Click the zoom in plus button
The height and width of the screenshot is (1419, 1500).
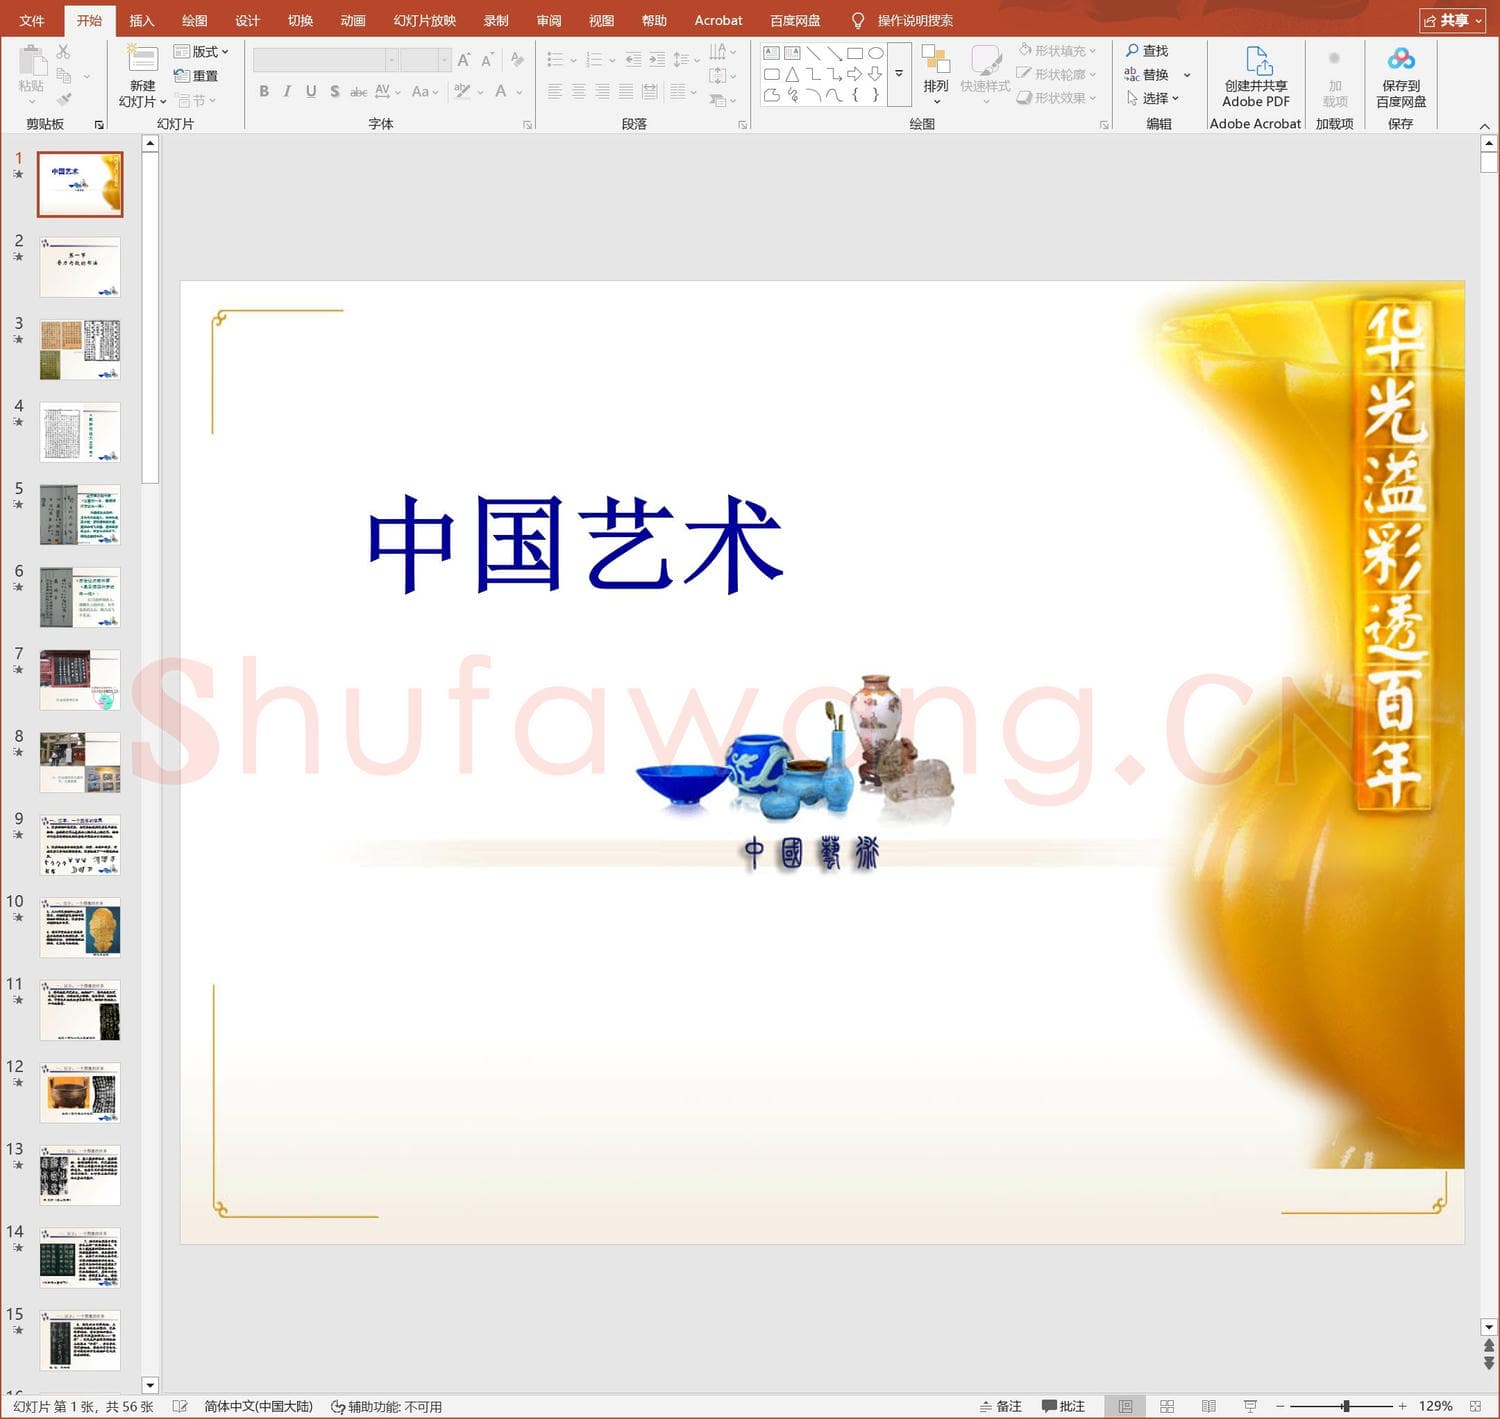pyautogui.click(x=1402, y=1406)
